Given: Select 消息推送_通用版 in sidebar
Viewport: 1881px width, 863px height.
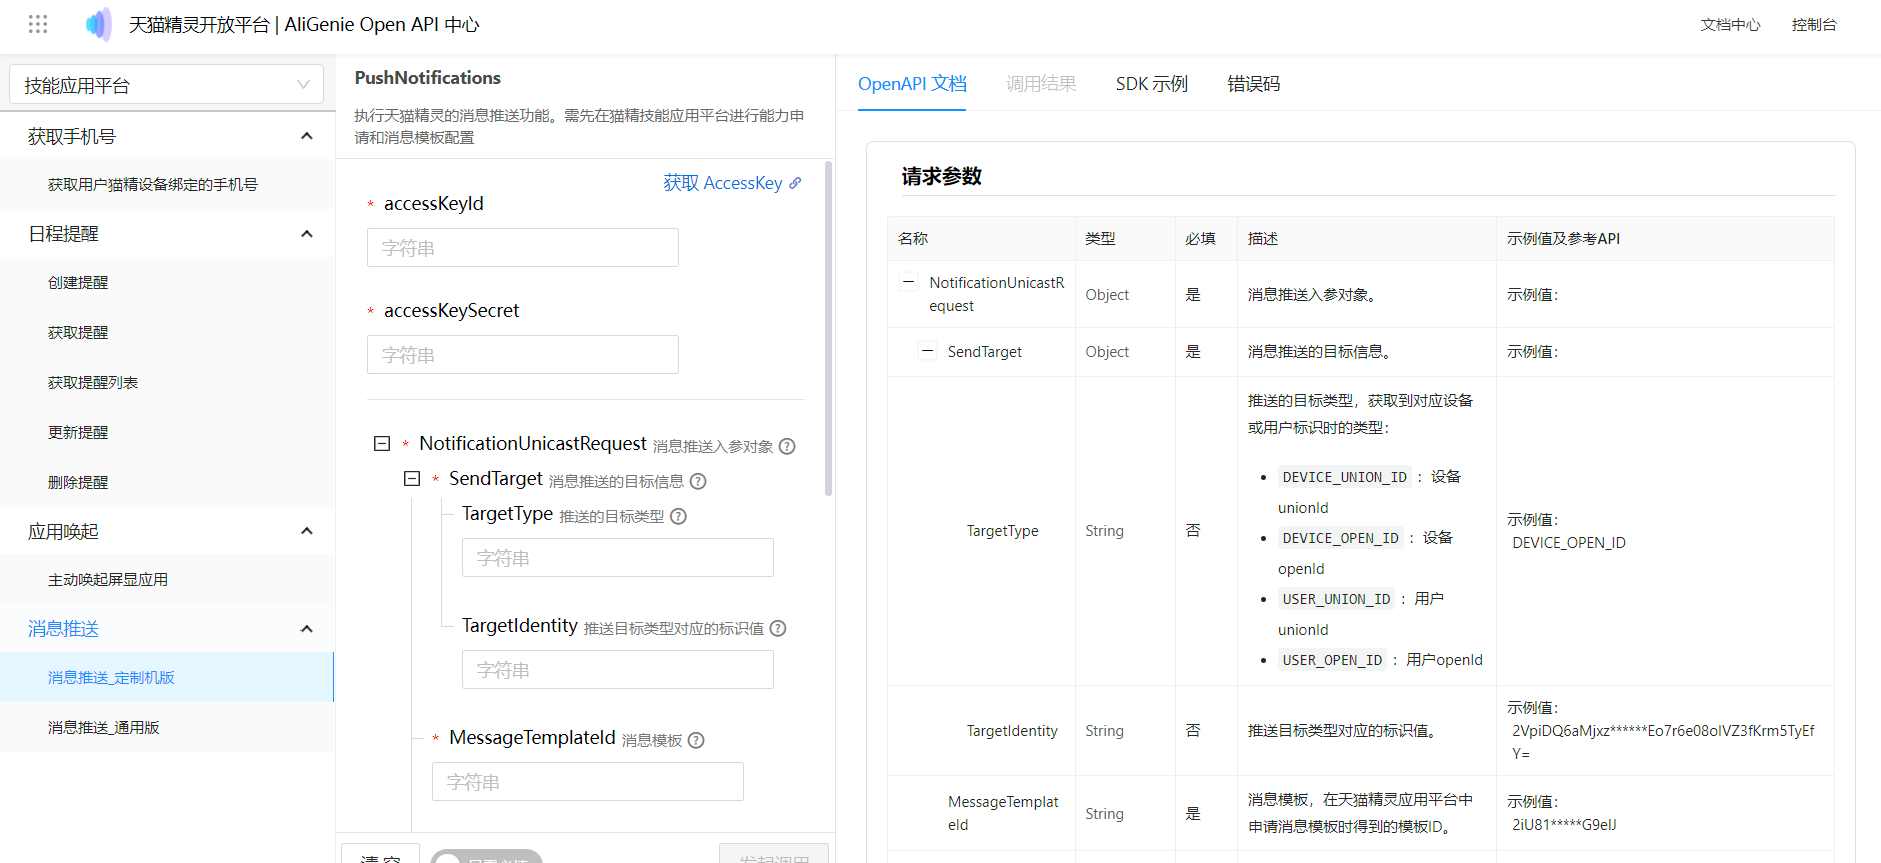Looking at the screenshot, I should (167, 727).
